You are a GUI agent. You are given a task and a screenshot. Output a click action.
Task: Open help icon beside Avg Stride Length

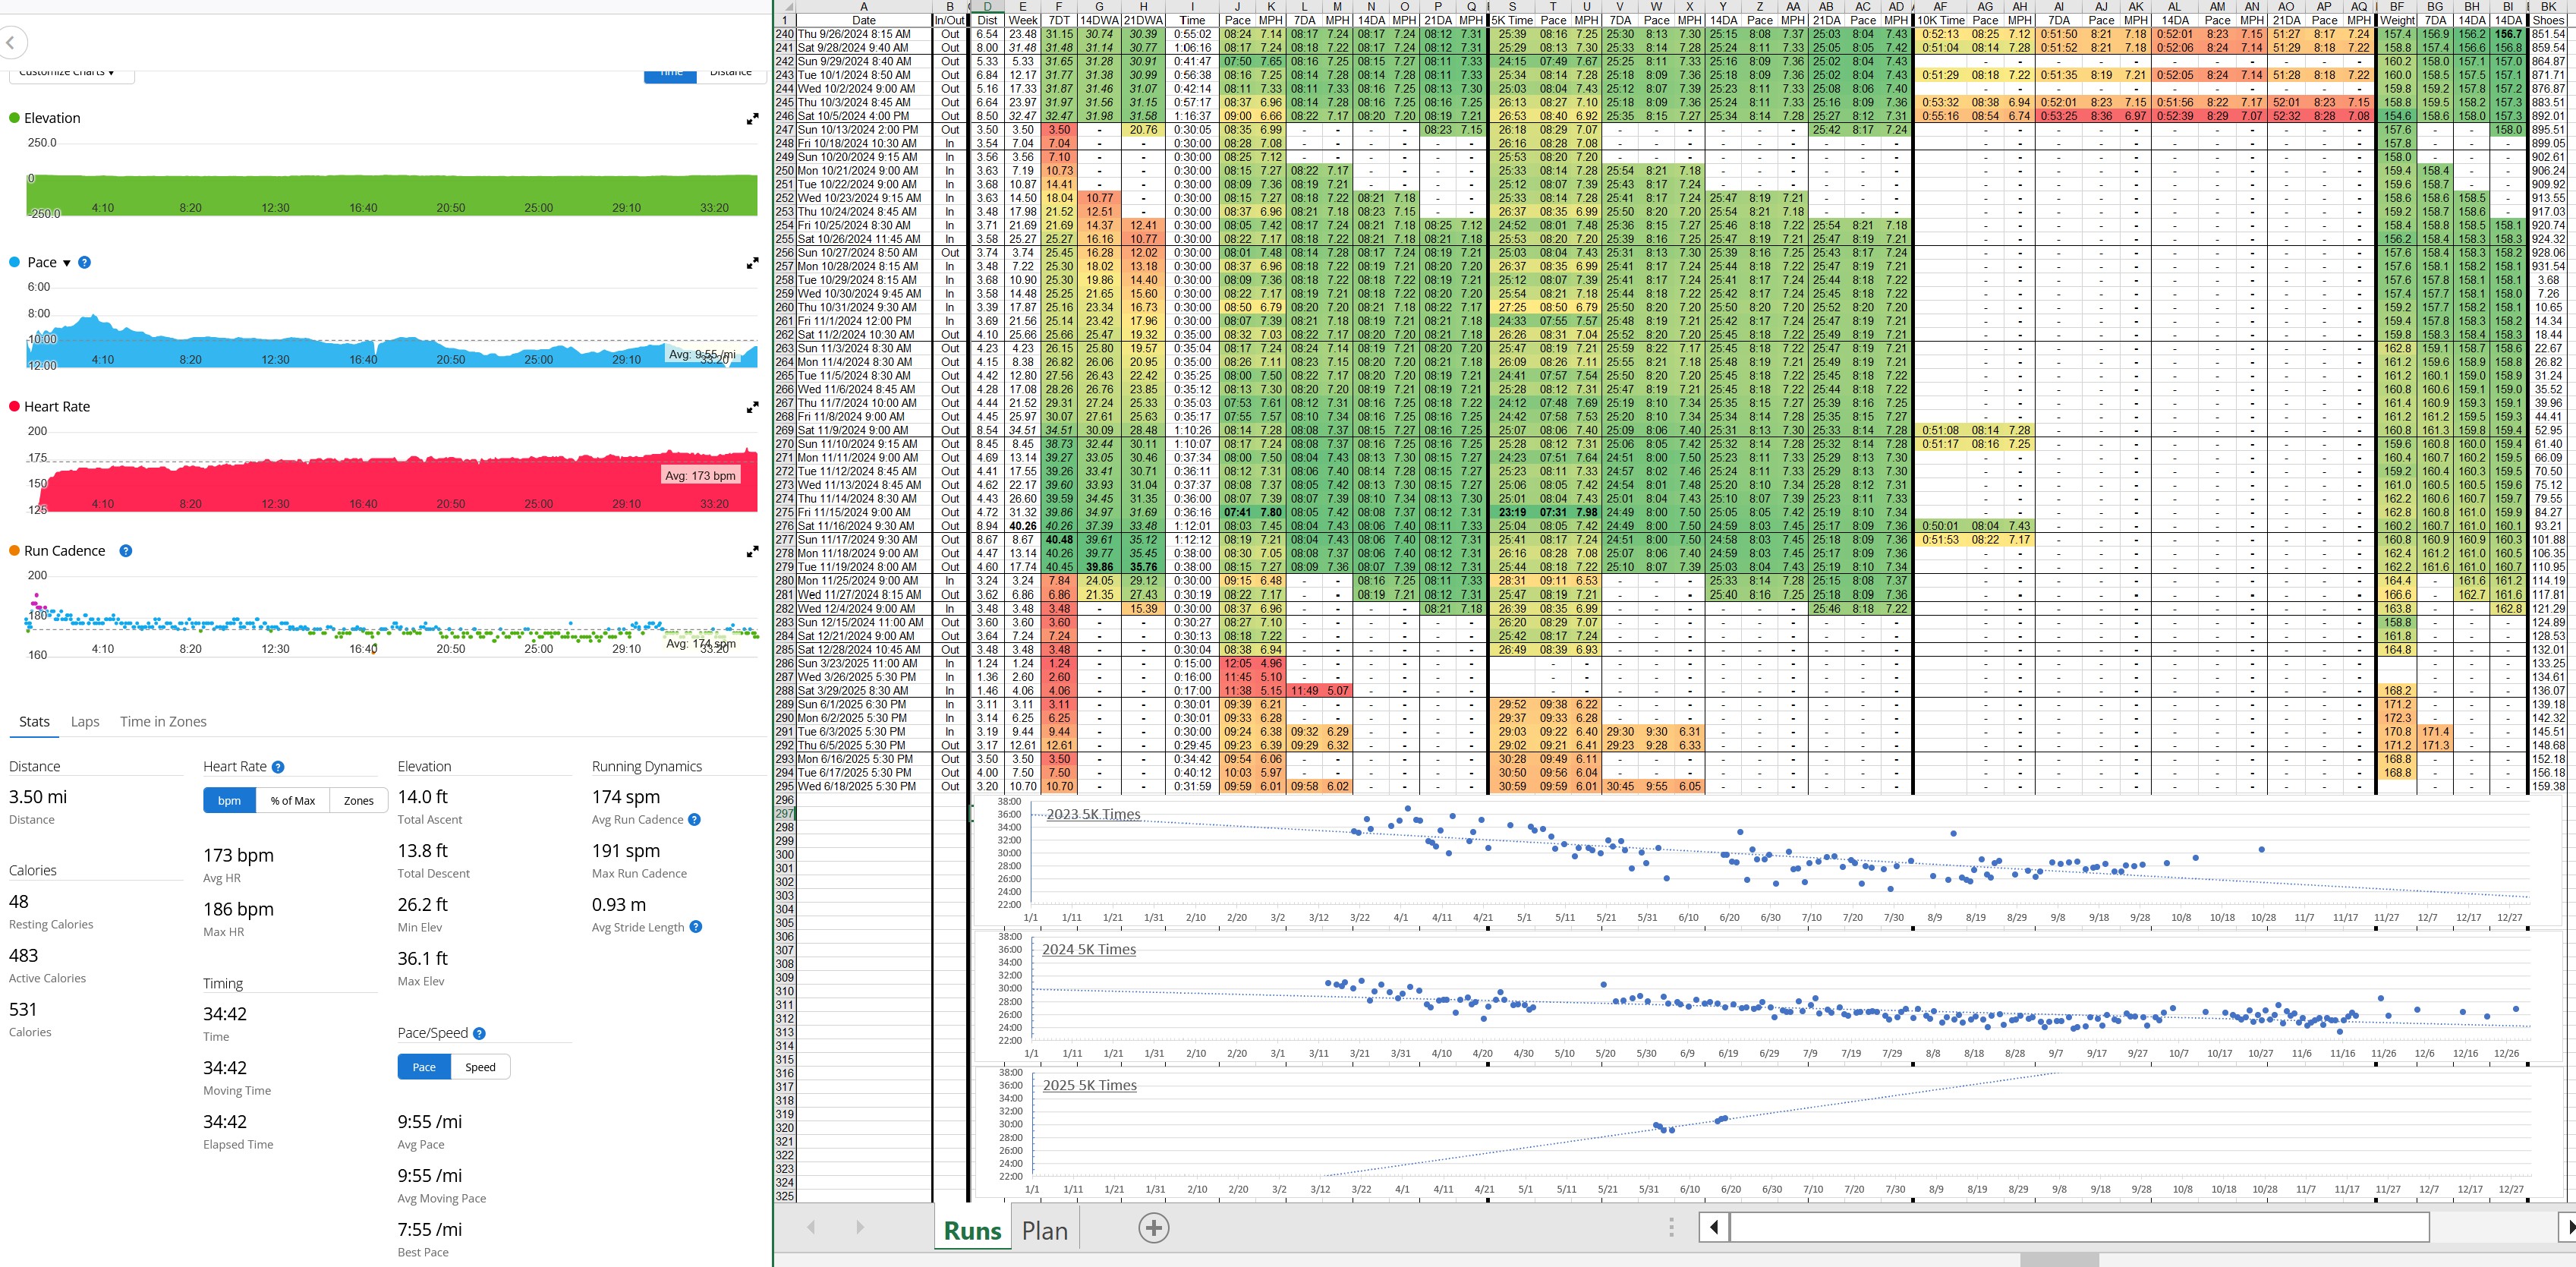pyautogui.click(x=696, y=927)
